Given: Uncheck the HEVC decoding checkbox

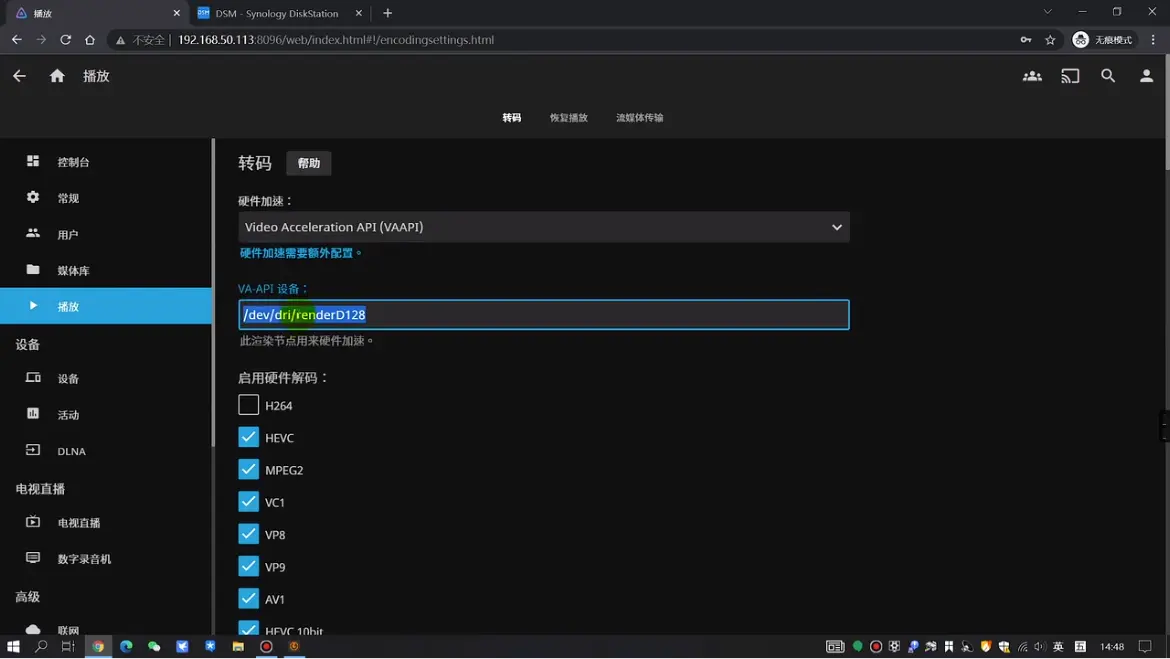Looking at the screenshot, I should tap(249, 437).
